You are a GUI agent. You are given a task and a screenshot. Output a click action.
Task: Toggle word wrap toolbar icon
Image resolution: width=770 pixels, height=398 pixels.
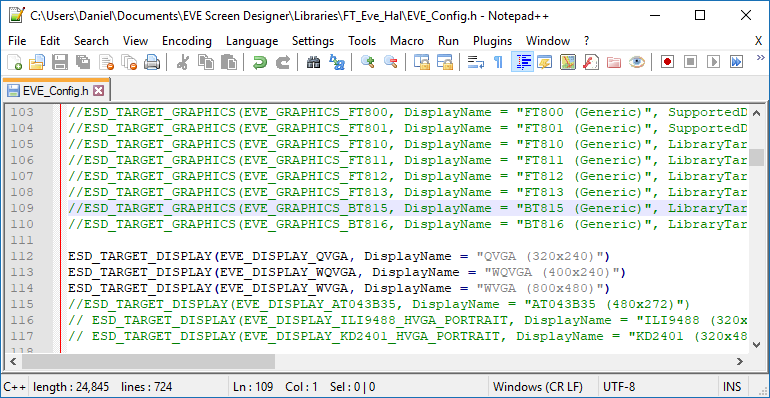[475, 62]
